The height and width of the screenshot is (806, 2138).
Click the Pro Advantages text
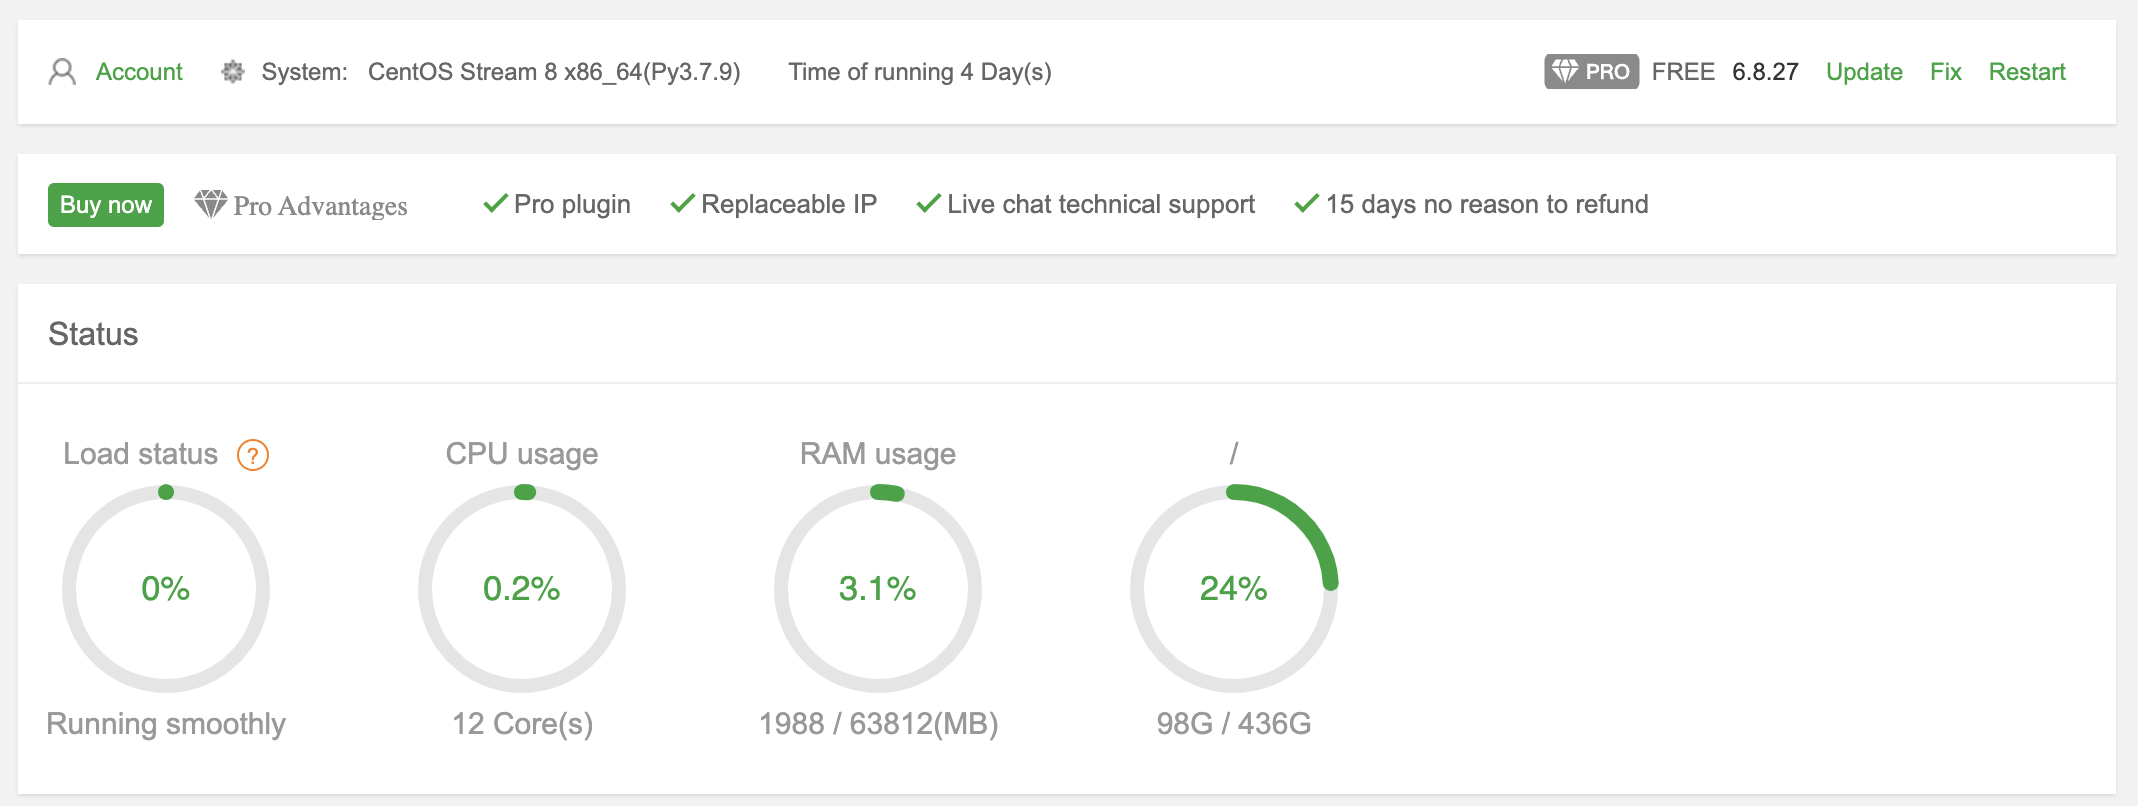click(x=320, y=206)
